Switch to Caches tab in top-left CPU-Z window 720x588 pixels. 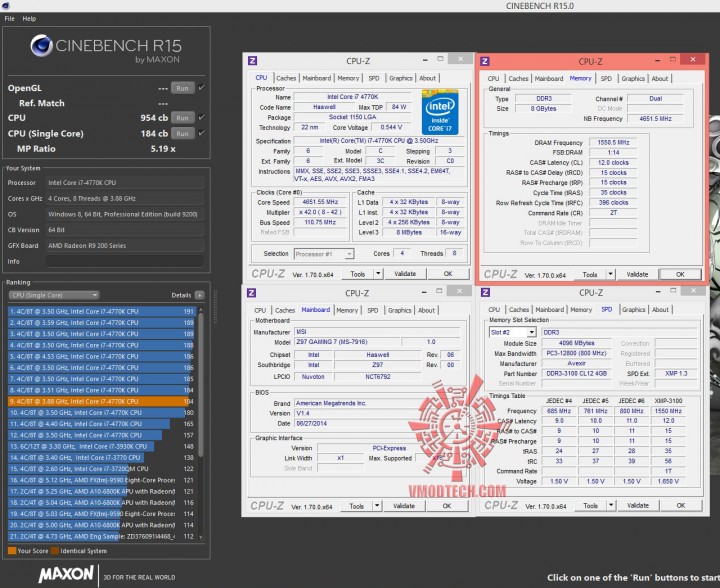(286, 78)
